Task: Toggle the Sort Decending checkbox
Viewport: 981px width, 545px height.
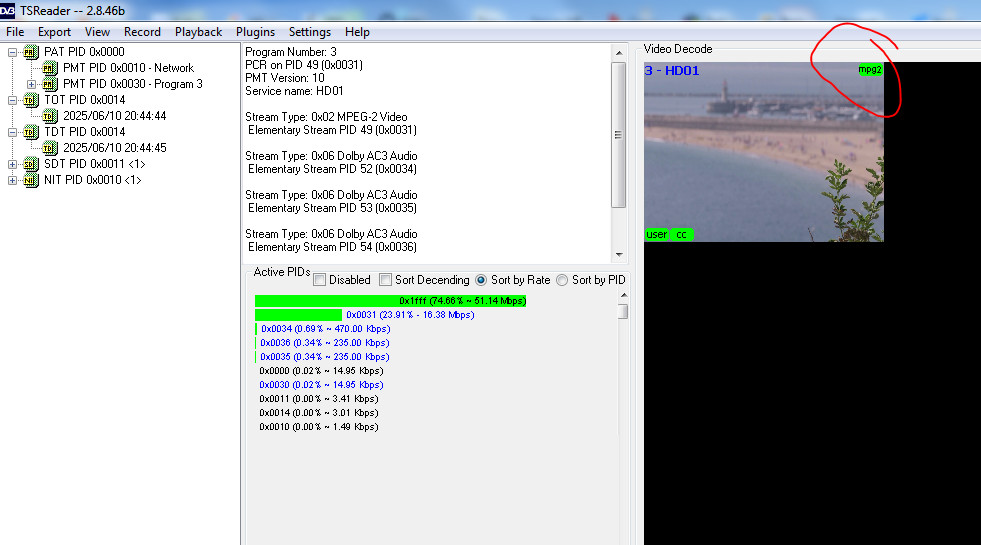Action: click(x=385, y=280)
